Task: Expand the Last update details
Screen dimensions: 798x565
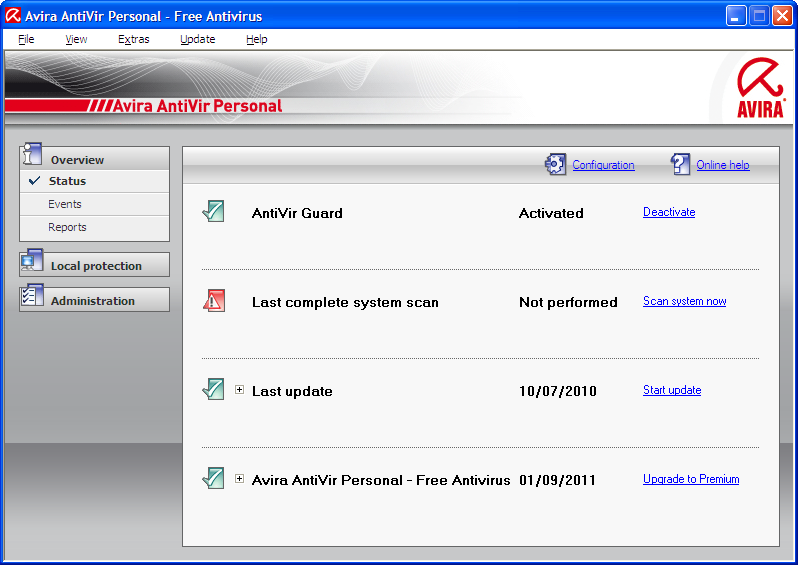Action: pos(239,390)
